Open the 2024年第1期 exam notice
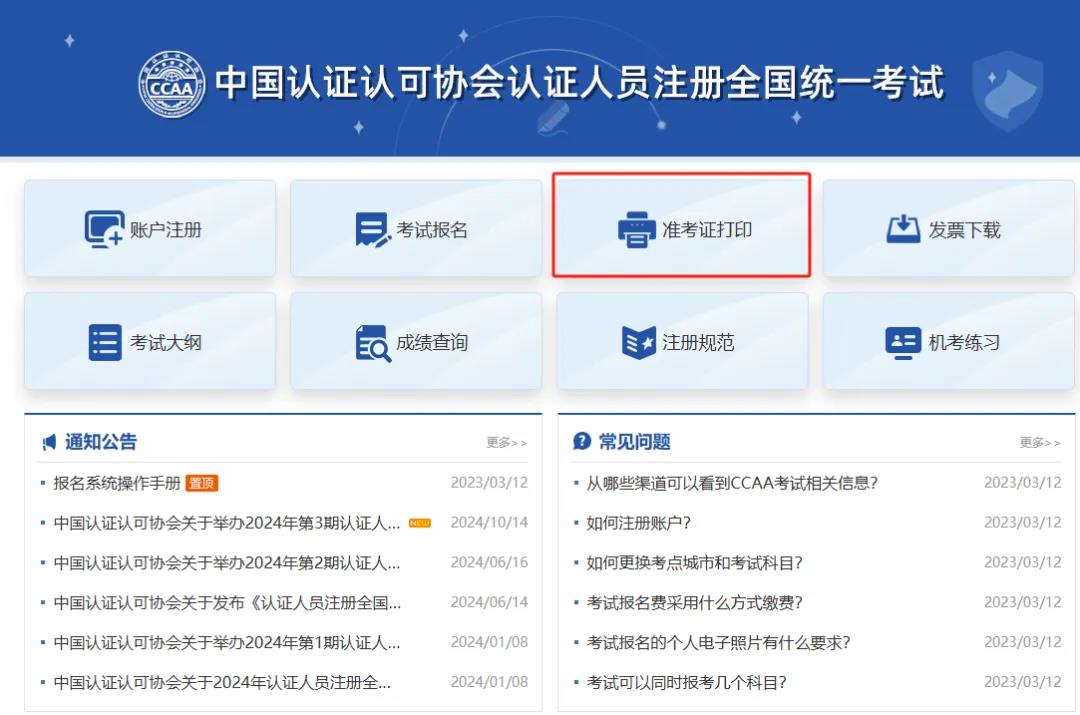1080x715 pixels. (x=227, y=643)
